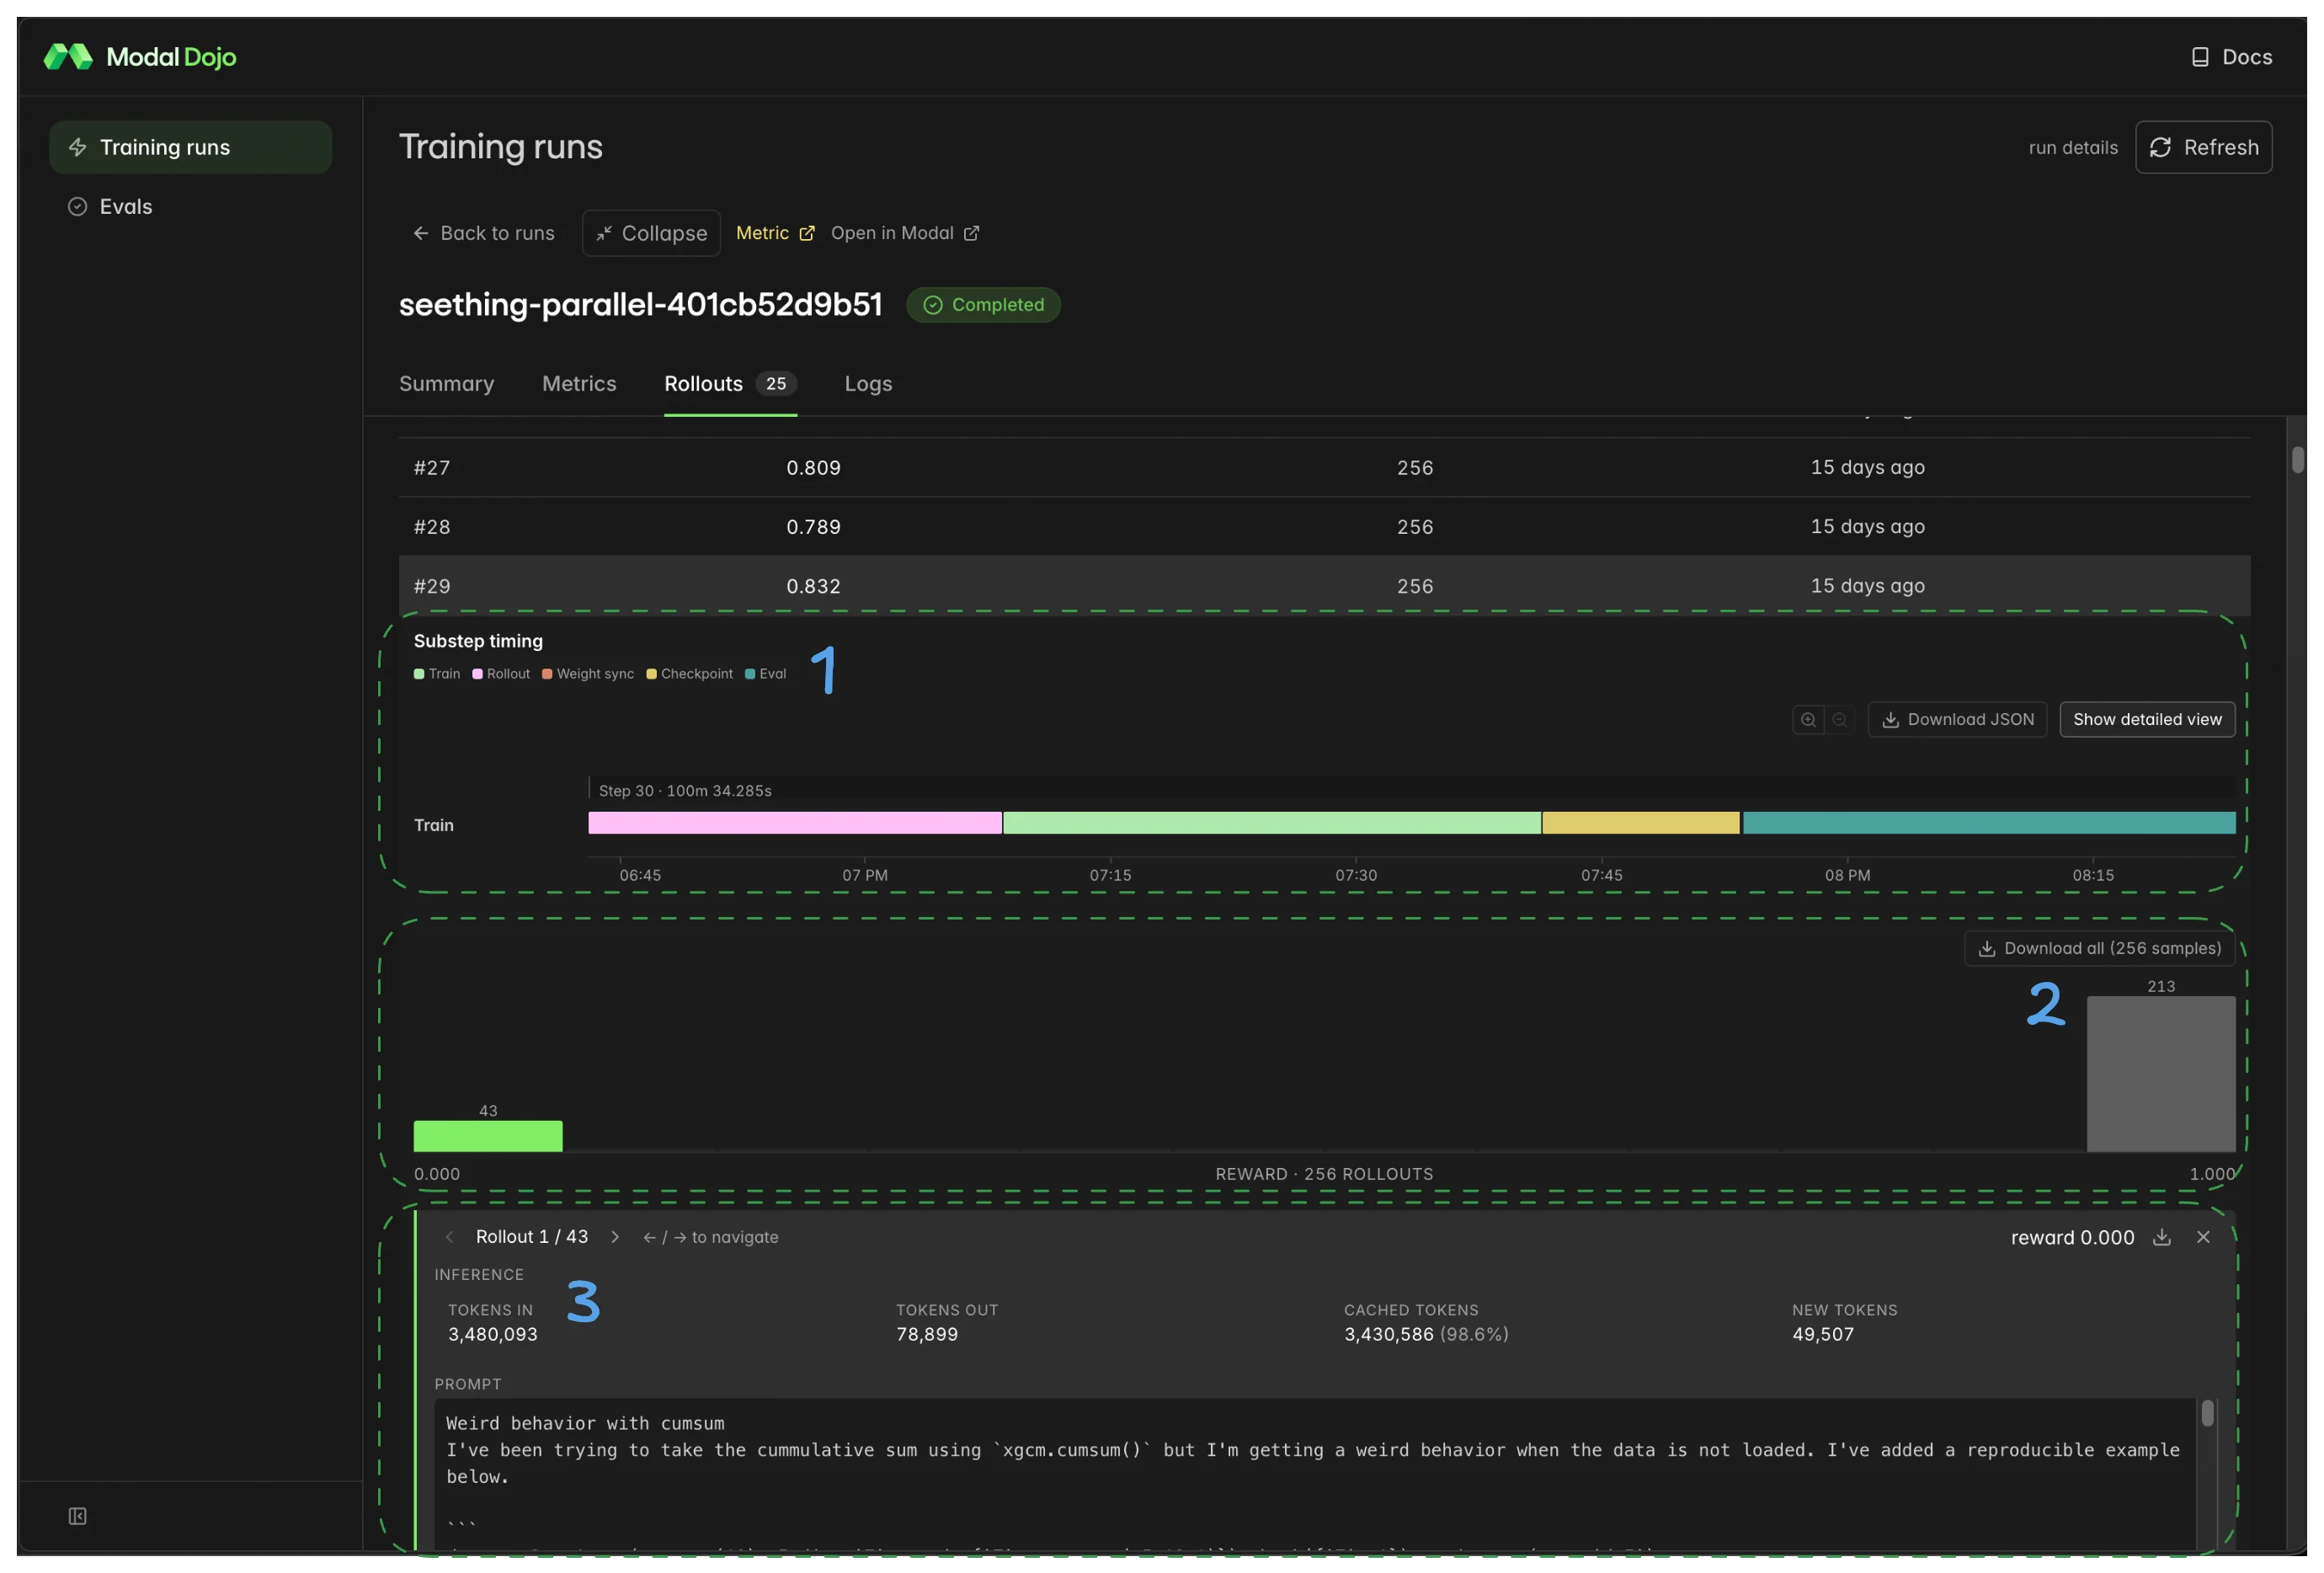Show detailed view of timing
Screen dimensions: 2324x1573
pyautogui.click(x=2147, y=719)
